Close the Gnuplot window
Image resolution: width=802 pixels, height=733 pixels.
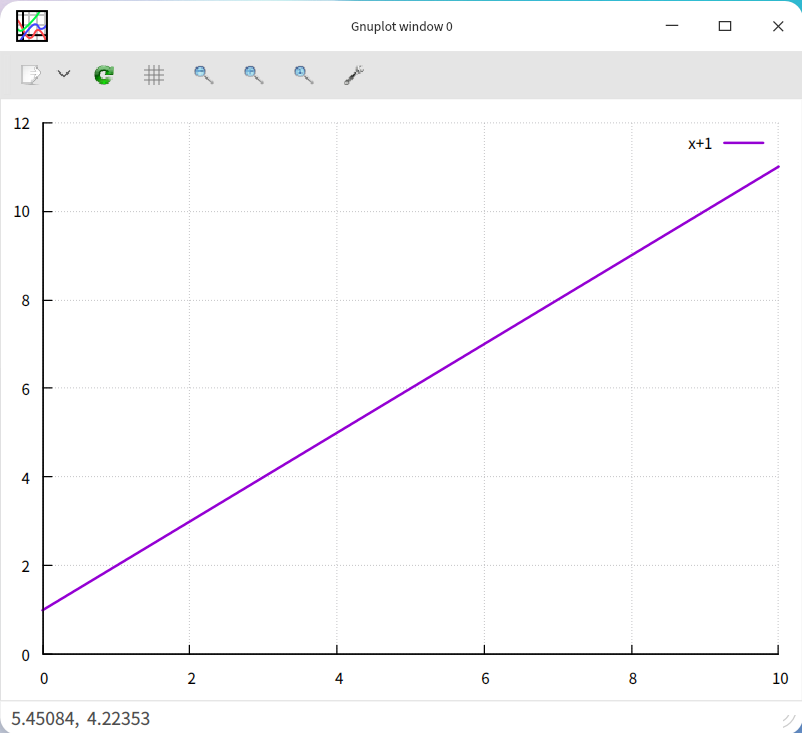click(x=778, y=26)
